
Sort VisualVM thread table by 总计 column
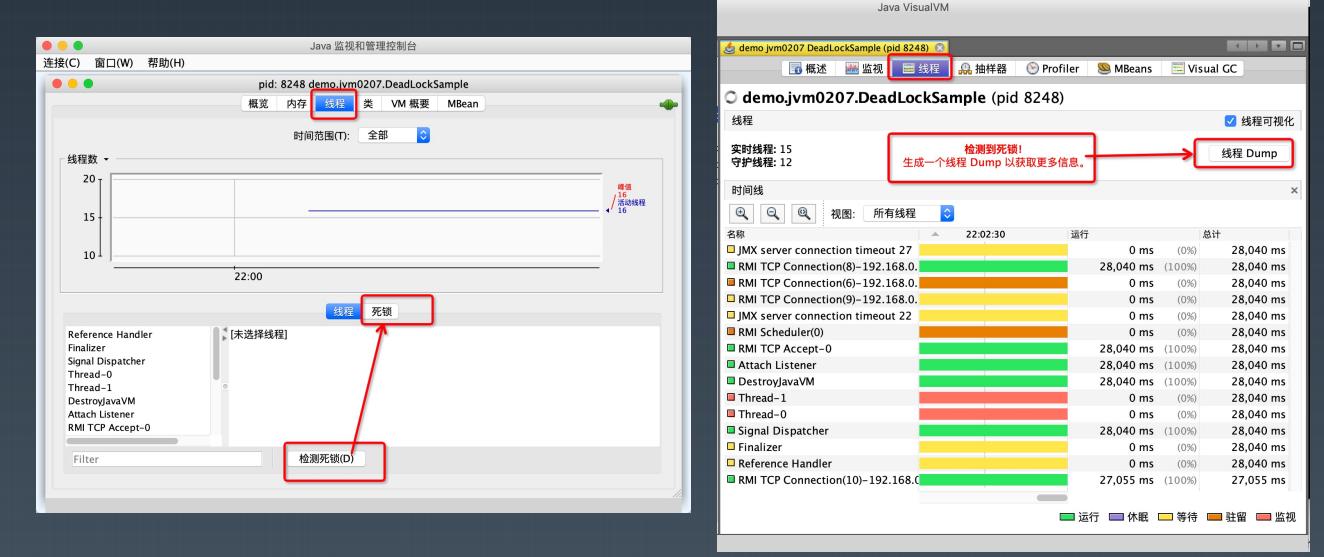click(x=1246, y=233)
